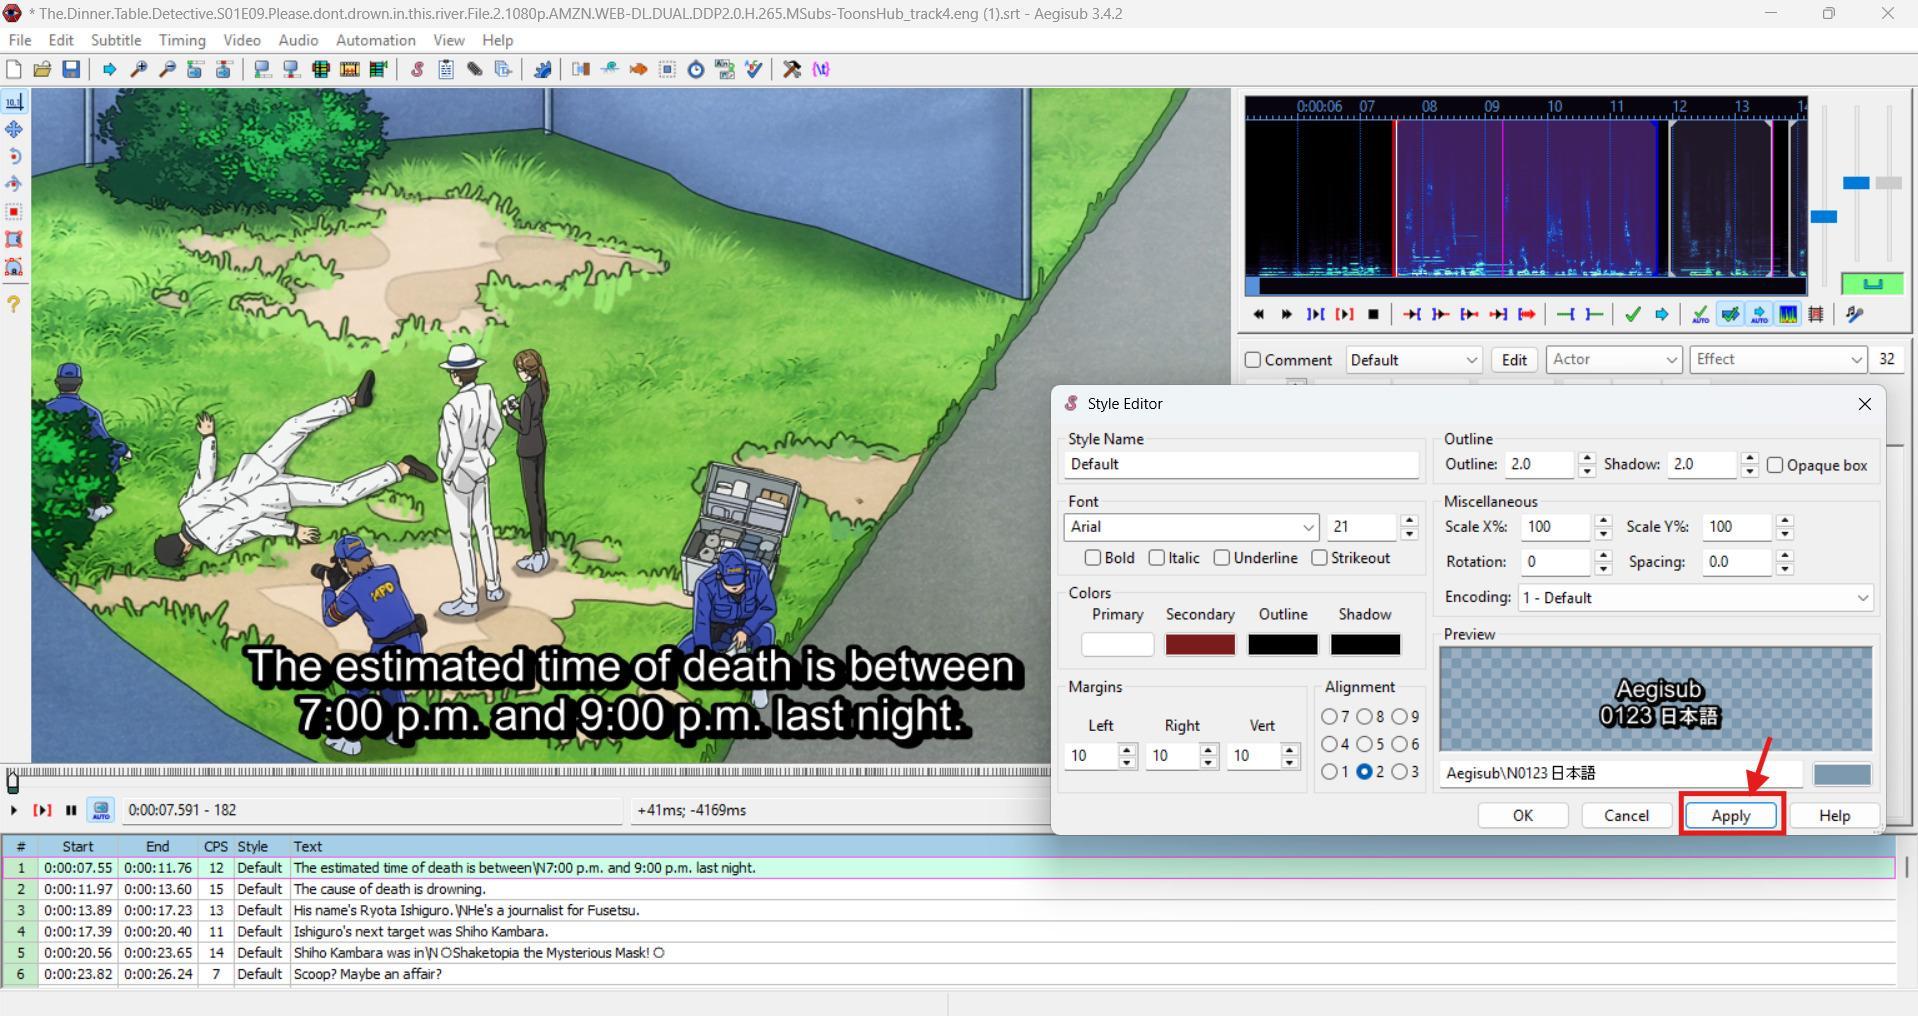Open the Effect dropdown
Image resolution: width=1918 pixels, height=1016 pixels.
[x=1778, y=360]
